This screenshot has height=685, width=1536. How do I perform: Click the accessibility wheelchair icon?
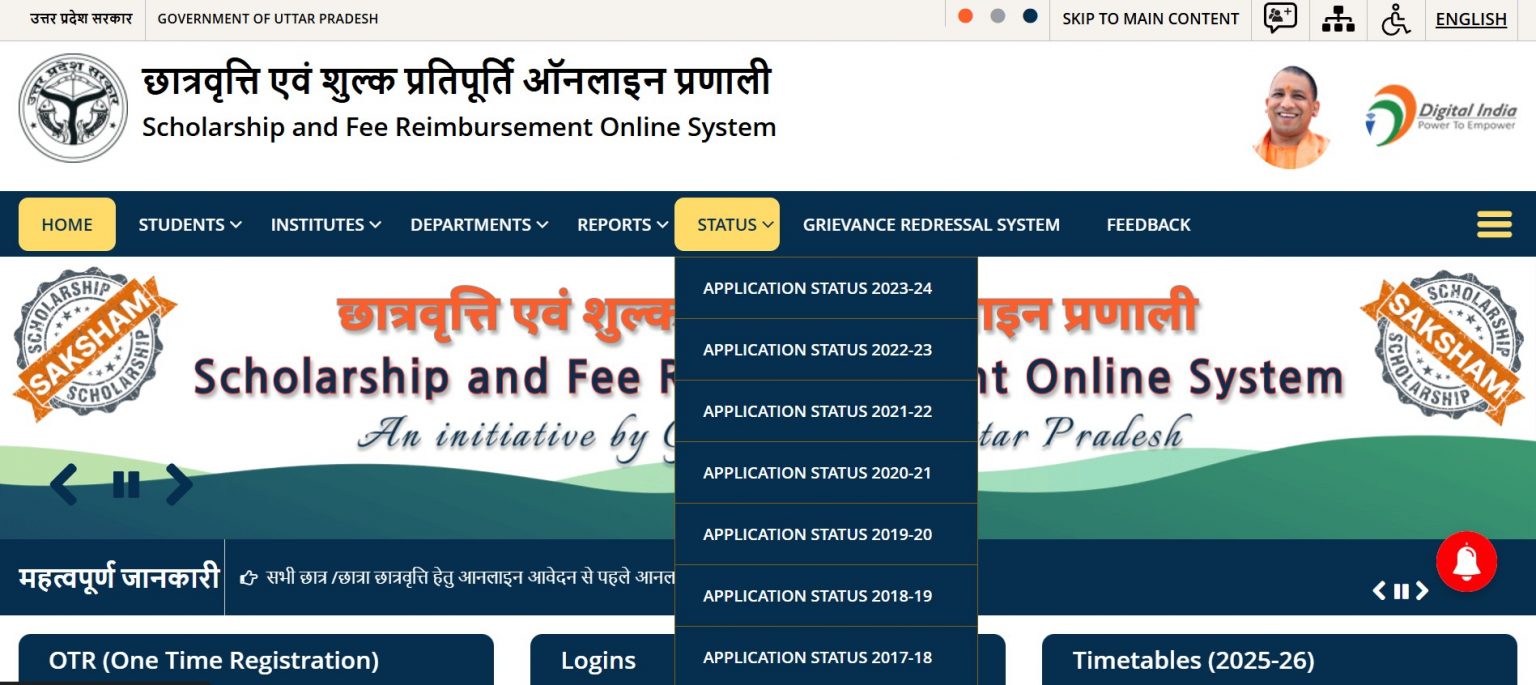point(1396,19)
